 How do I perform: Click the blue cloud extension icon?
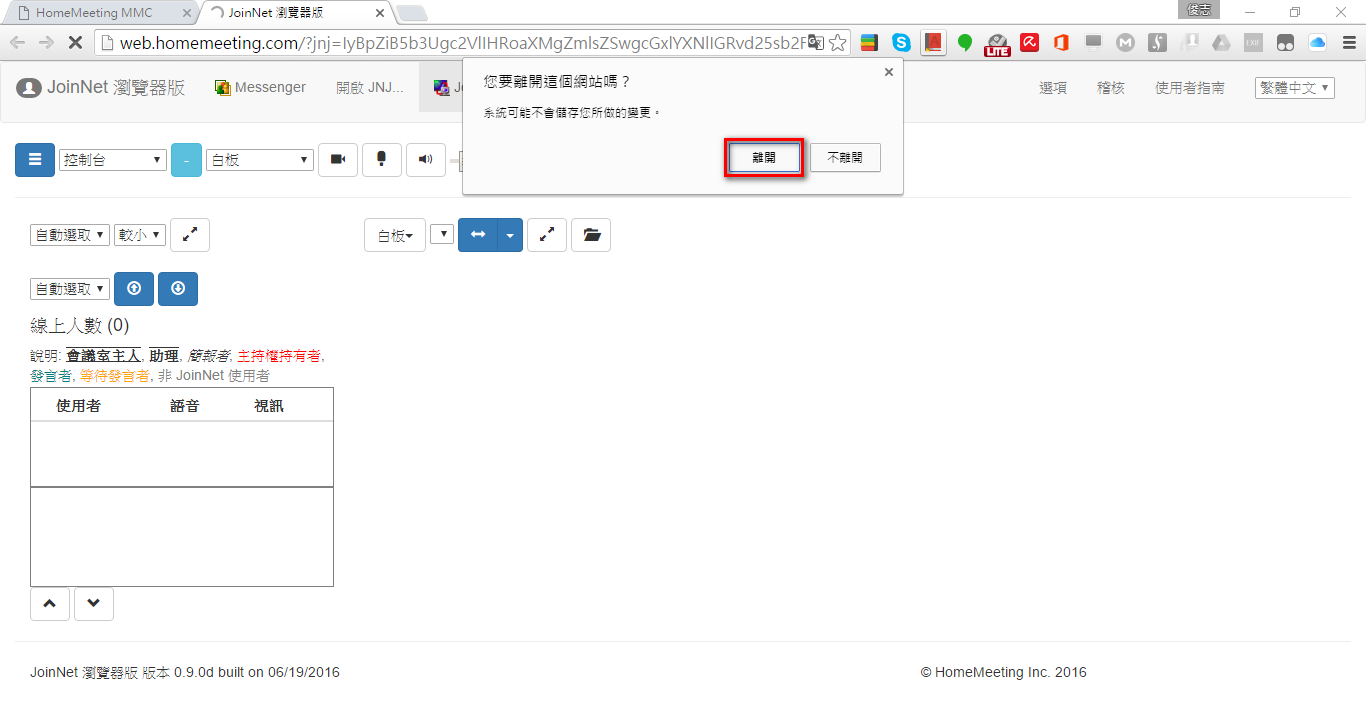click(1317, 42)
